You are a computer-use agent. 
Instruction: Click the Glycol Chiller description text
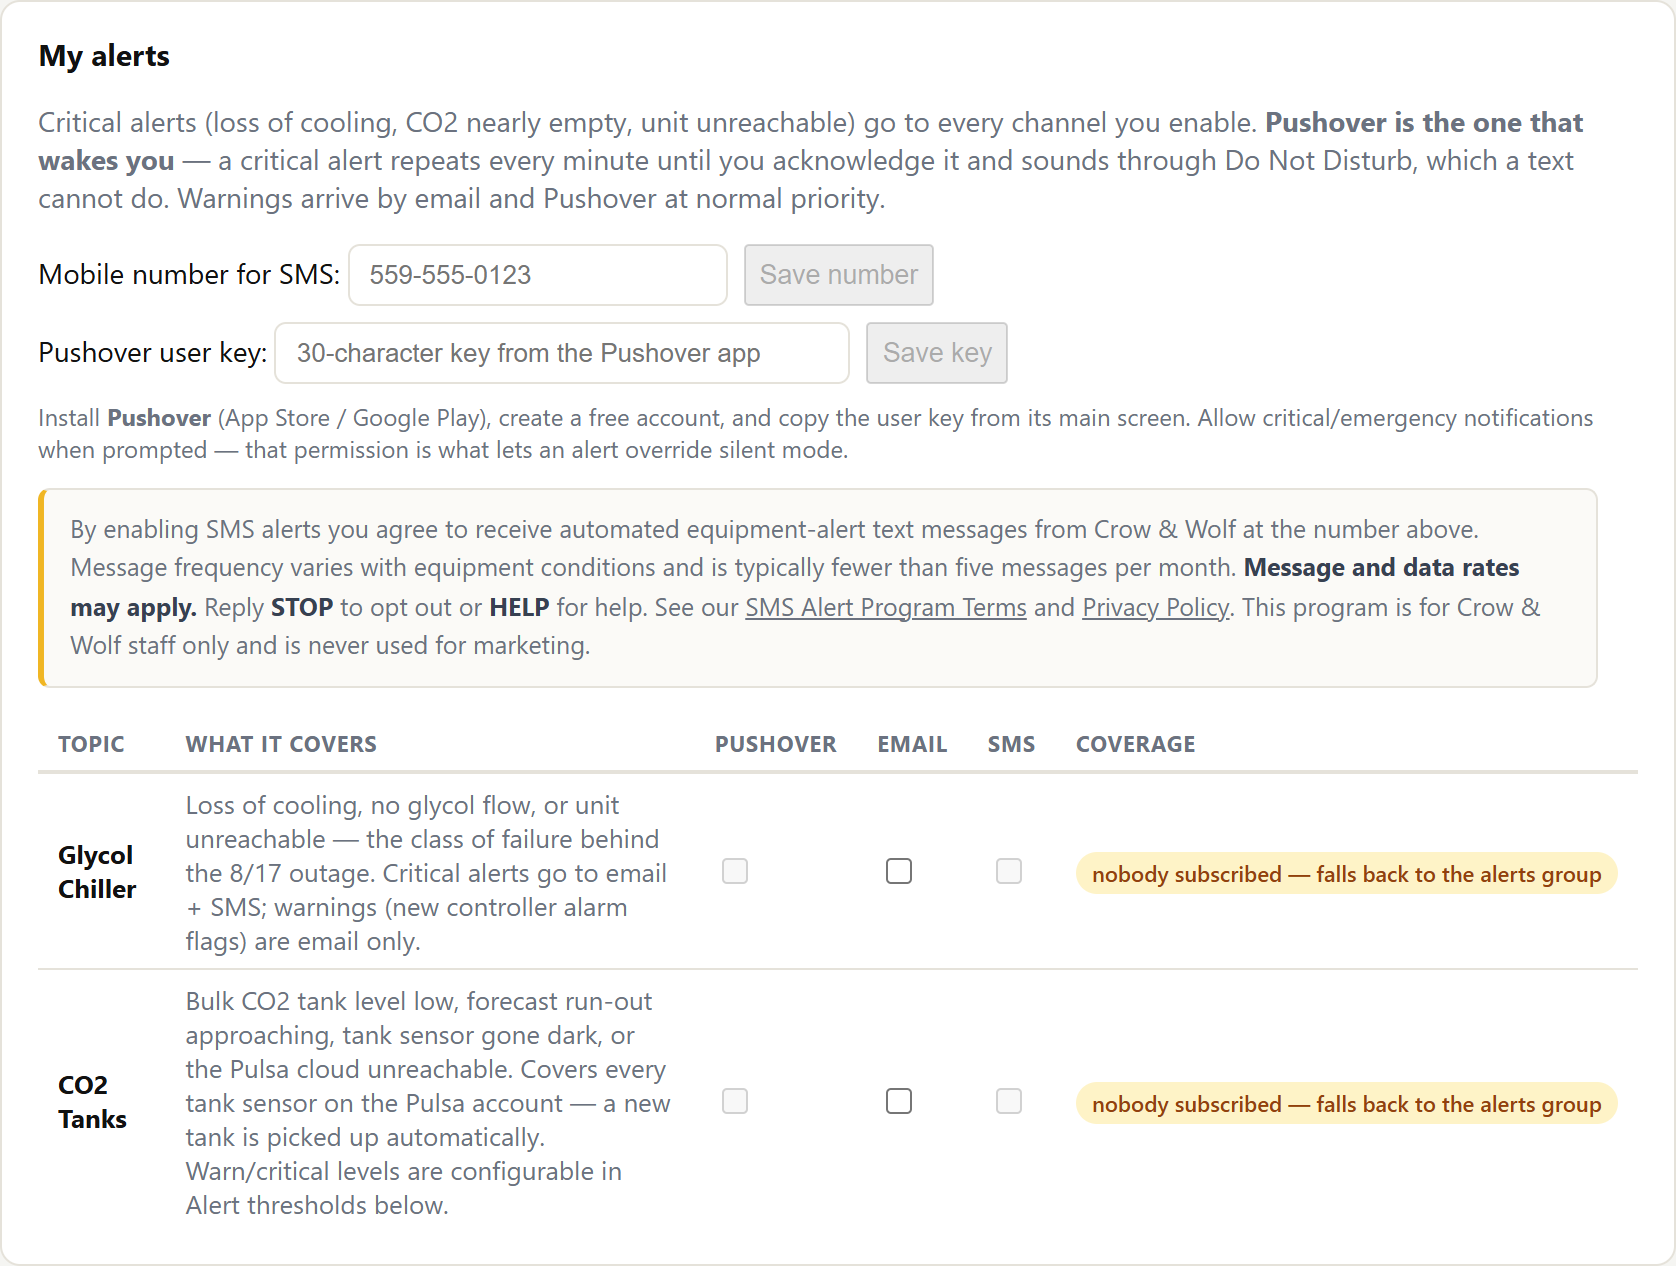click(x=428, y=873)
